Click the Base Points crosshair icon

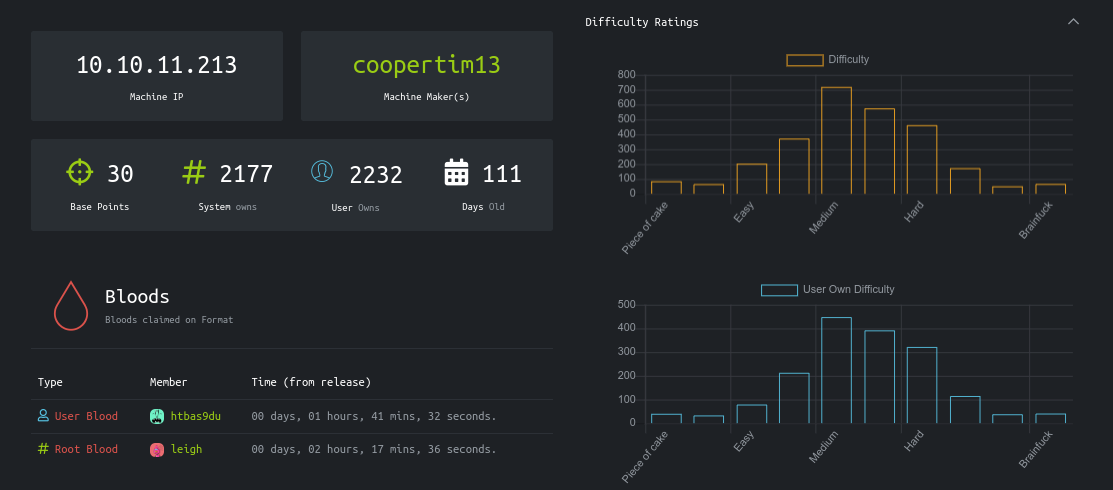point(80,172)
